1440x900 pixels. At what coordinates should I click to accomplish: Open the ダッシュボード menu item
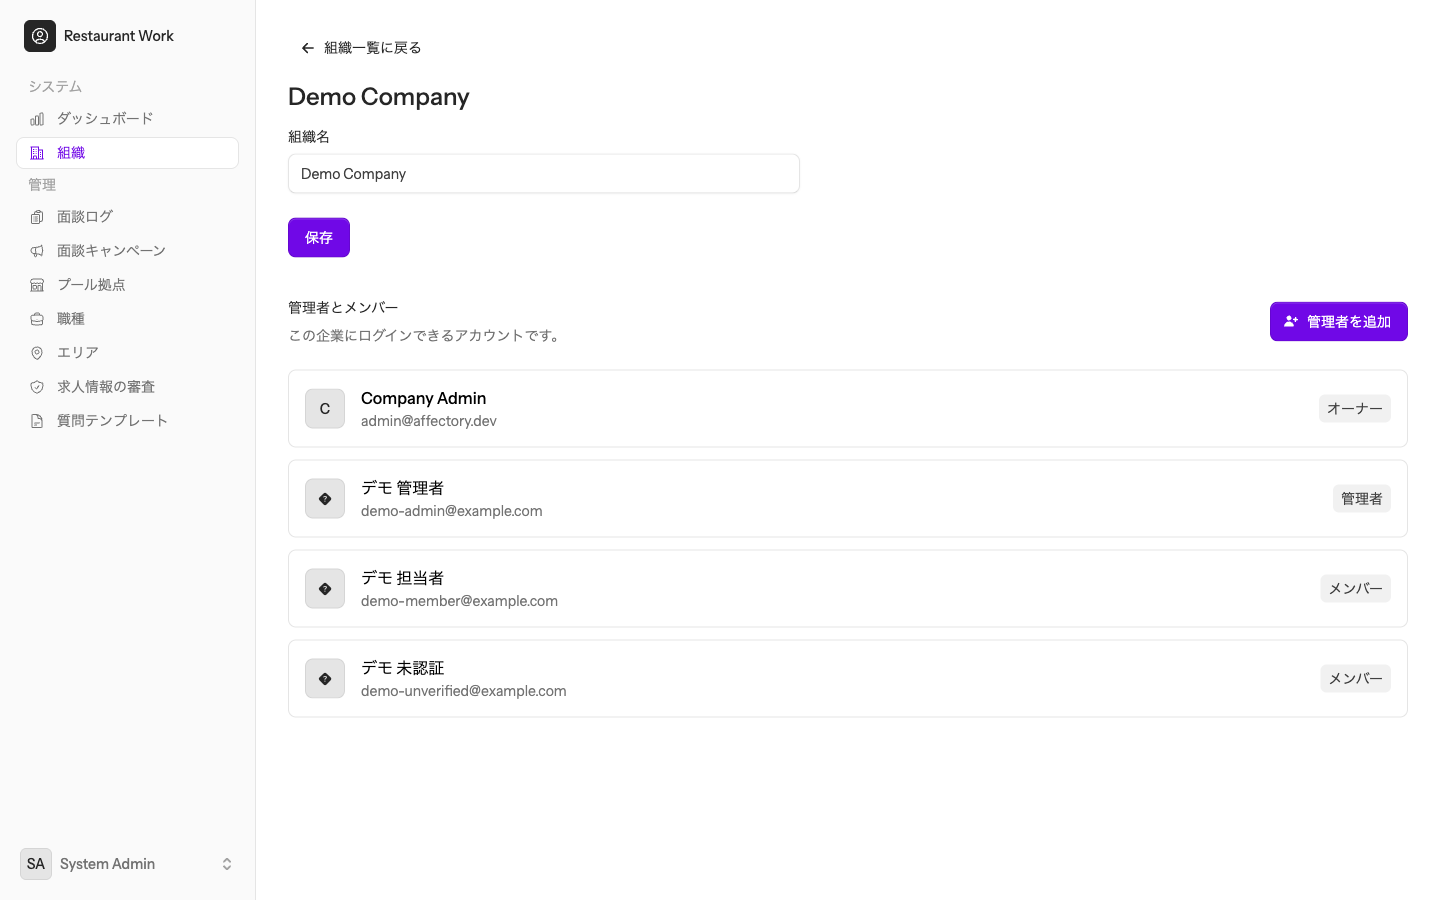(127, 119)
